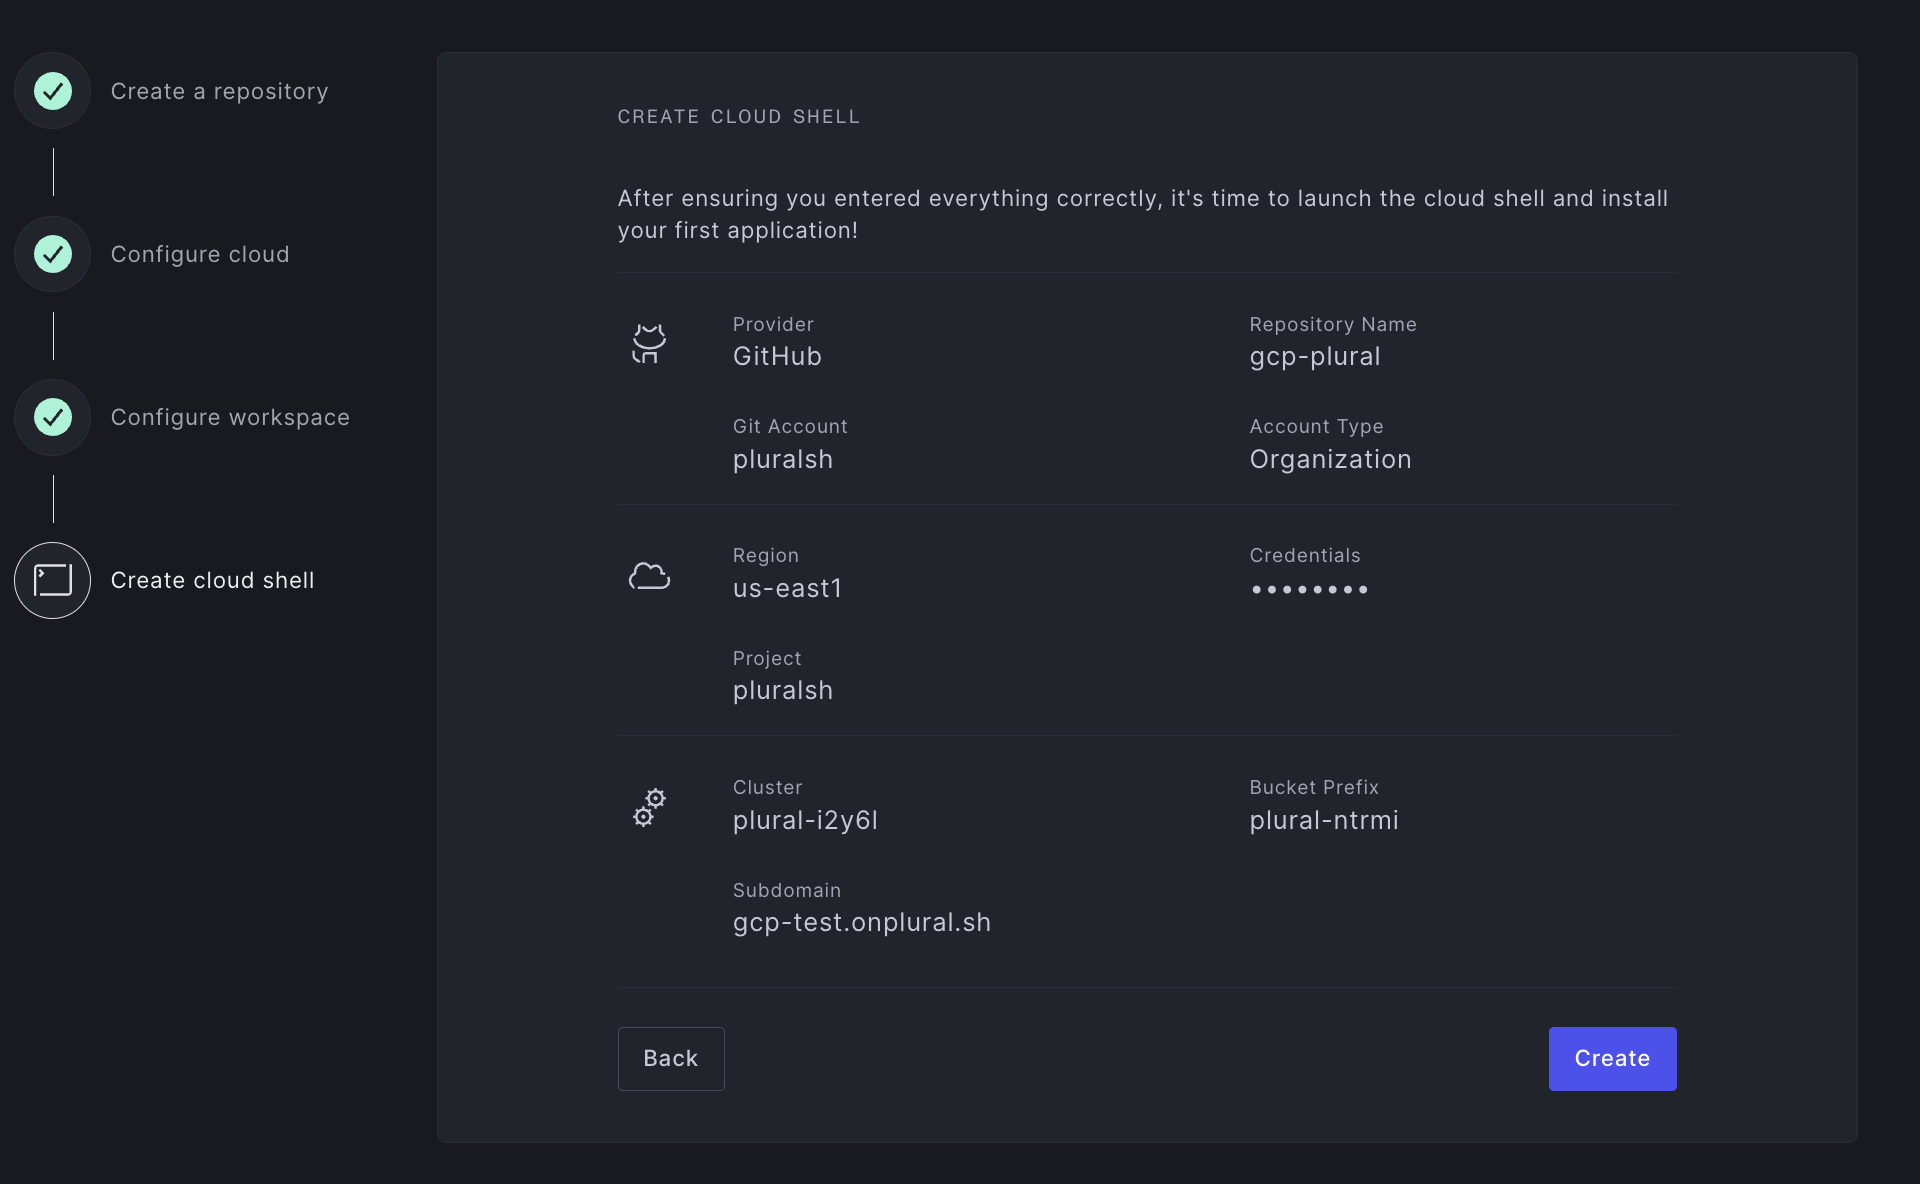Click the gcp-plural repository name value
Image resolution: width=1920 pixels, height=1184 pixels.
tap(1315, 356)
